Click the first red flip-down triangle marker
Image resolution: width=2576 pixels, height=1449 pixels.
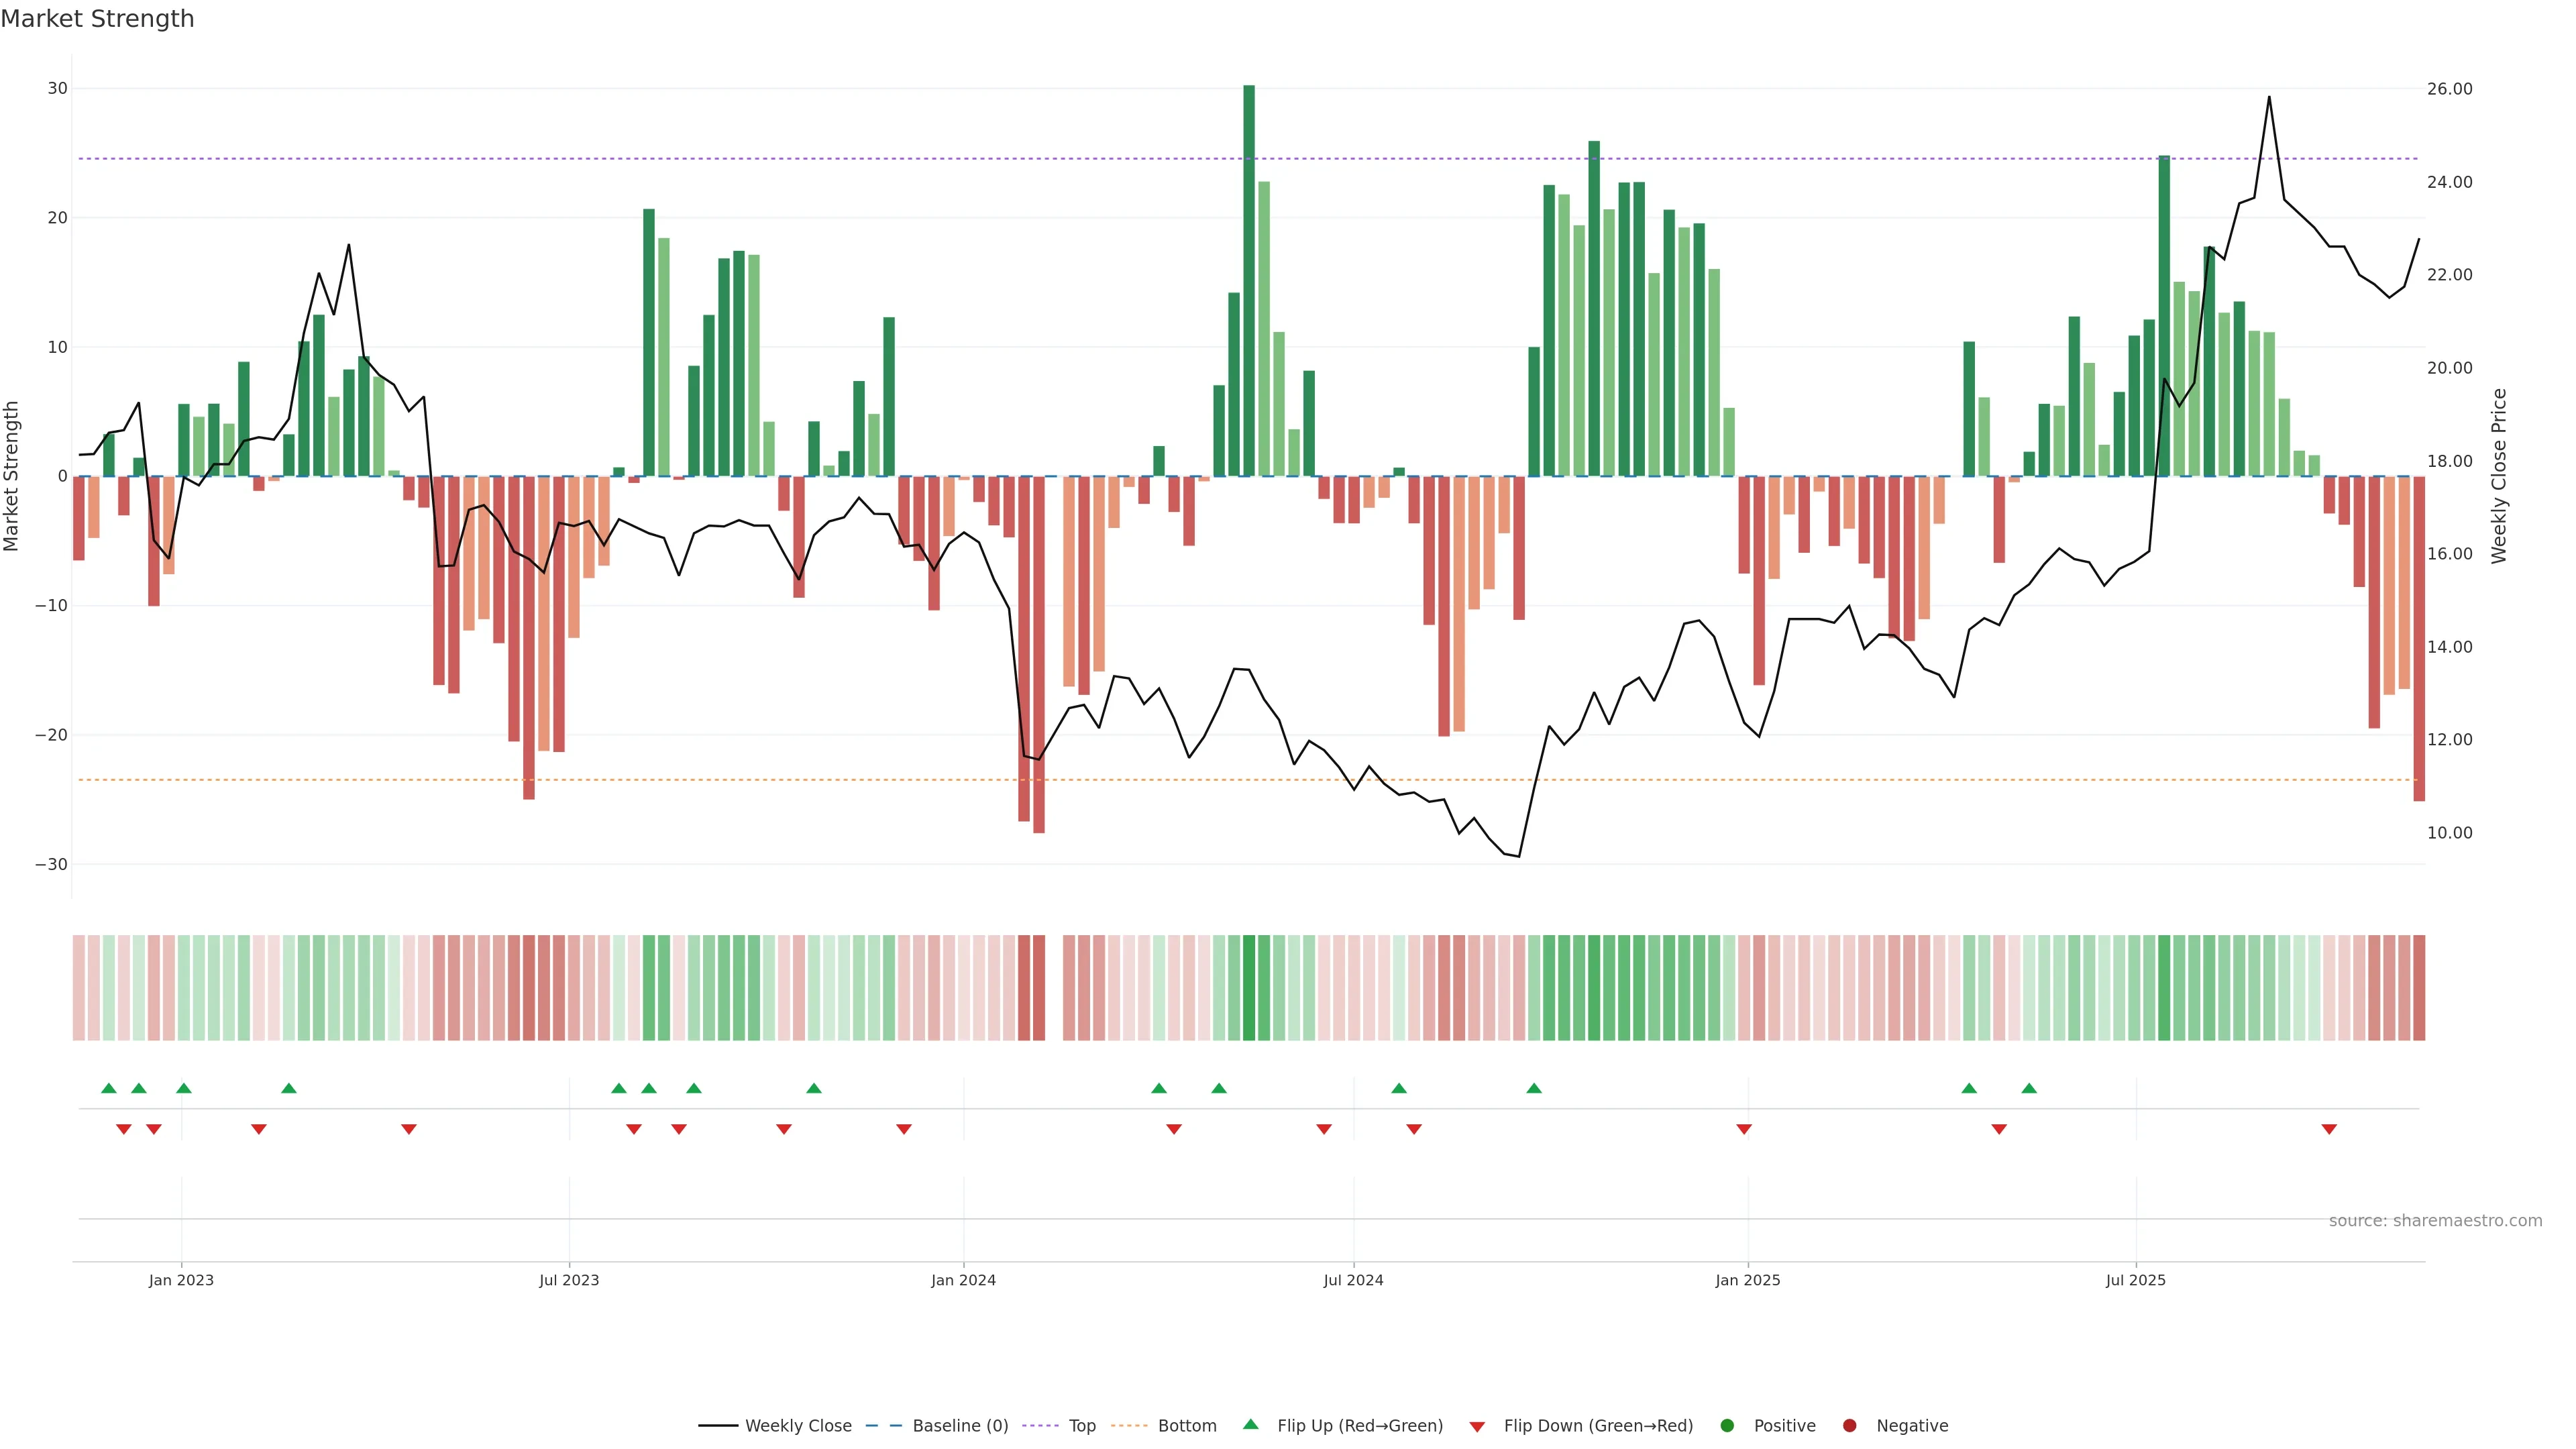124,1129
